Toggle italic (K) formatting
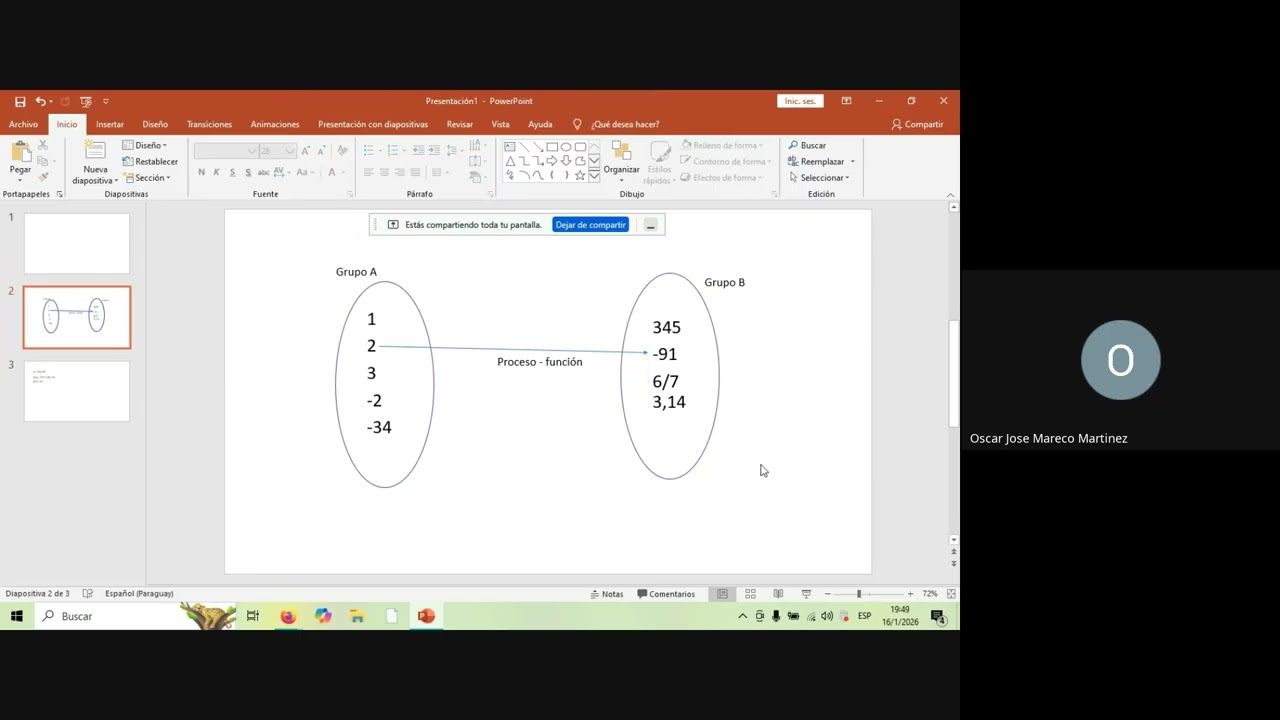Image resolution: width=1280 pixels, height=720 pixels. (217, 172)
